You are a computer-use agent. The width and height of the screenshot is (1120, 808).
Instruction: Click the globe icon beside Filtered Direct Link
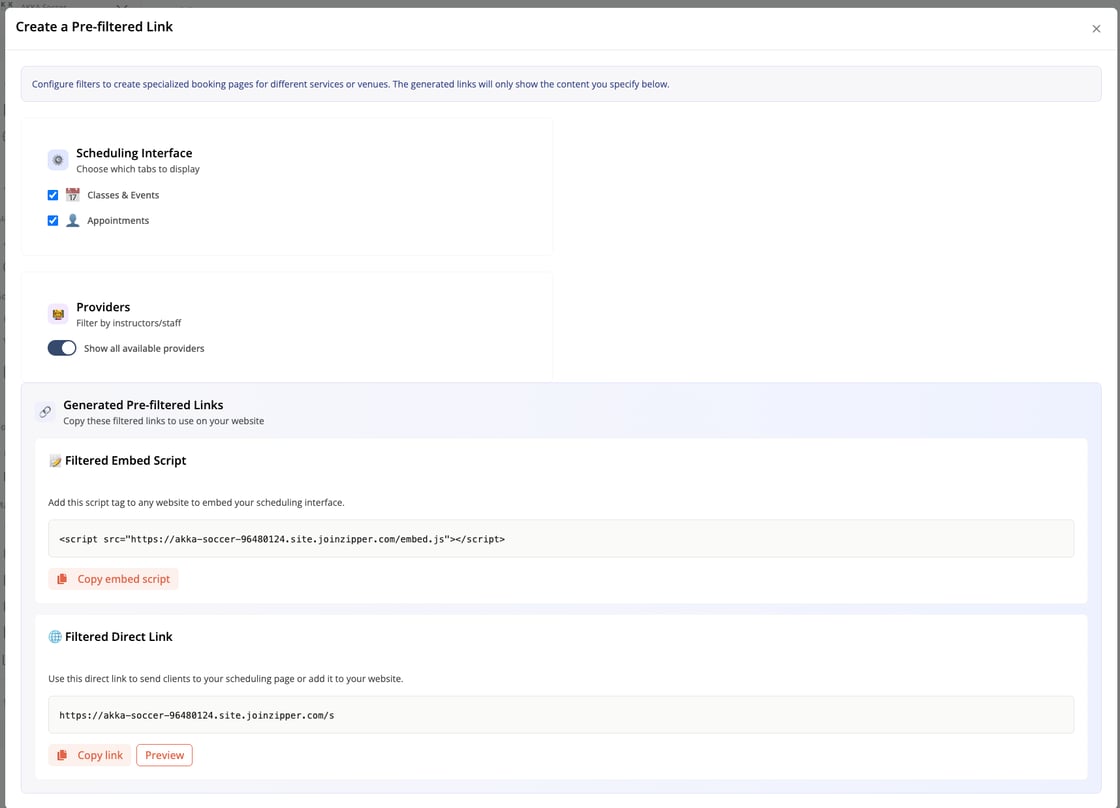tap(53, 636)
